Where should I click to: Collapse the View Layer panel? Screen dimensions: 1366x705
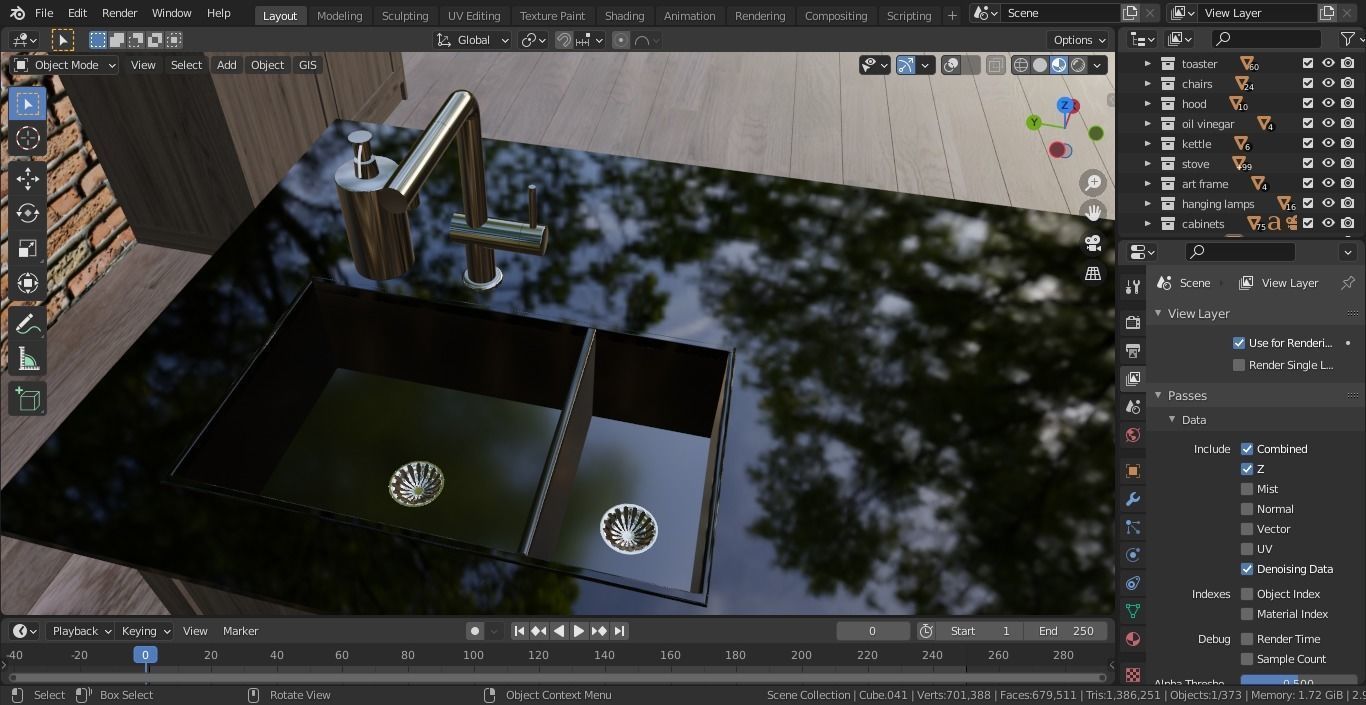coord(1159,314)
